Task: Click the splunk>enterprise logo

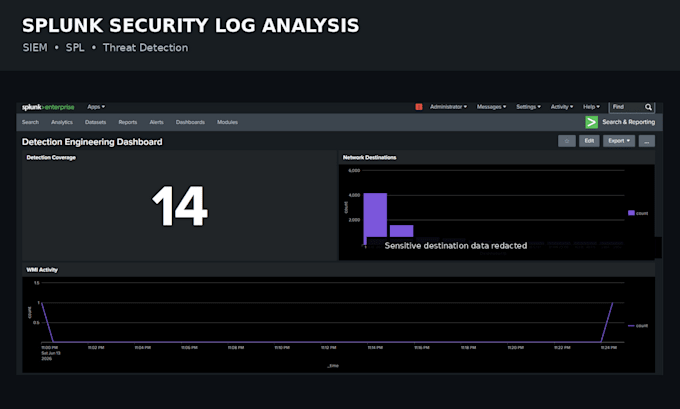Action: 48,107
